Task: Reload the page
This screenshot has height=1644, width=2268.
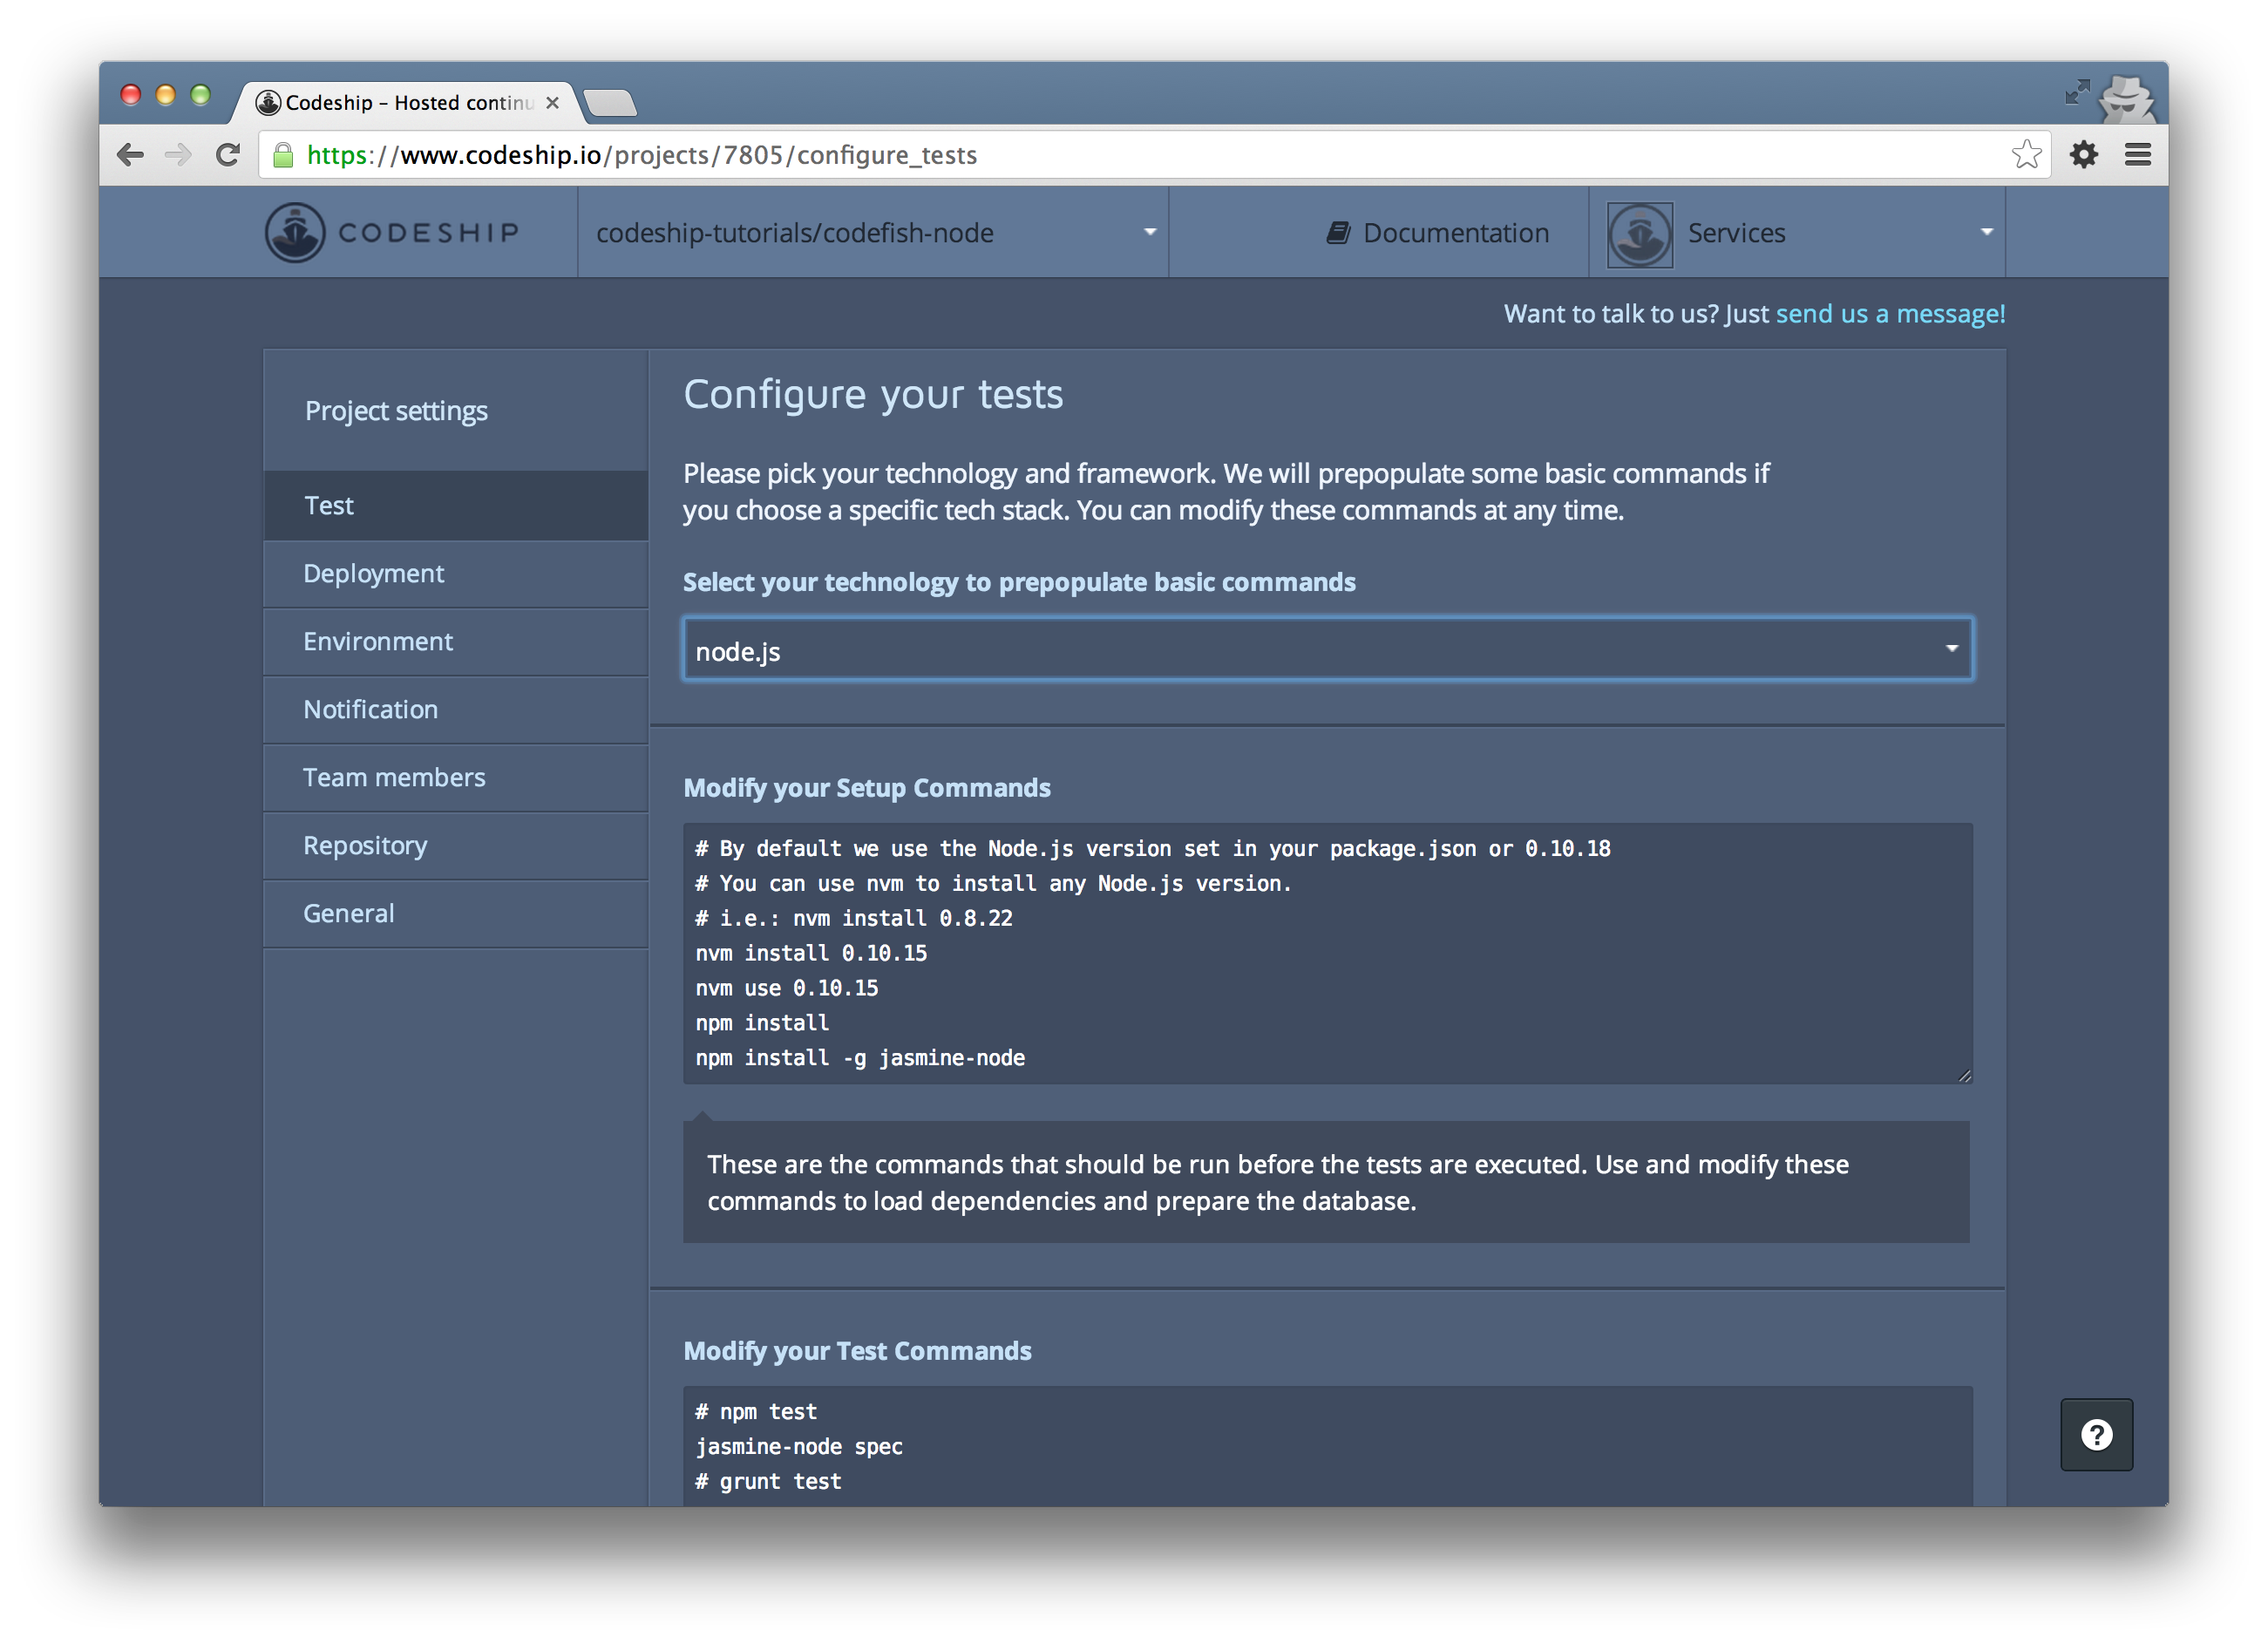Action: tap(228, 155)
